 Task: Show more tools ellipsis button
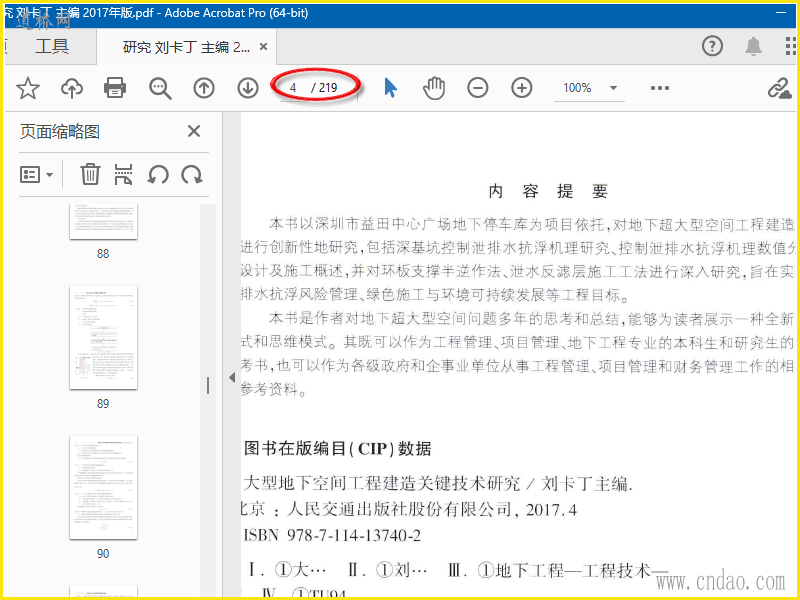(x=660, y=88)
